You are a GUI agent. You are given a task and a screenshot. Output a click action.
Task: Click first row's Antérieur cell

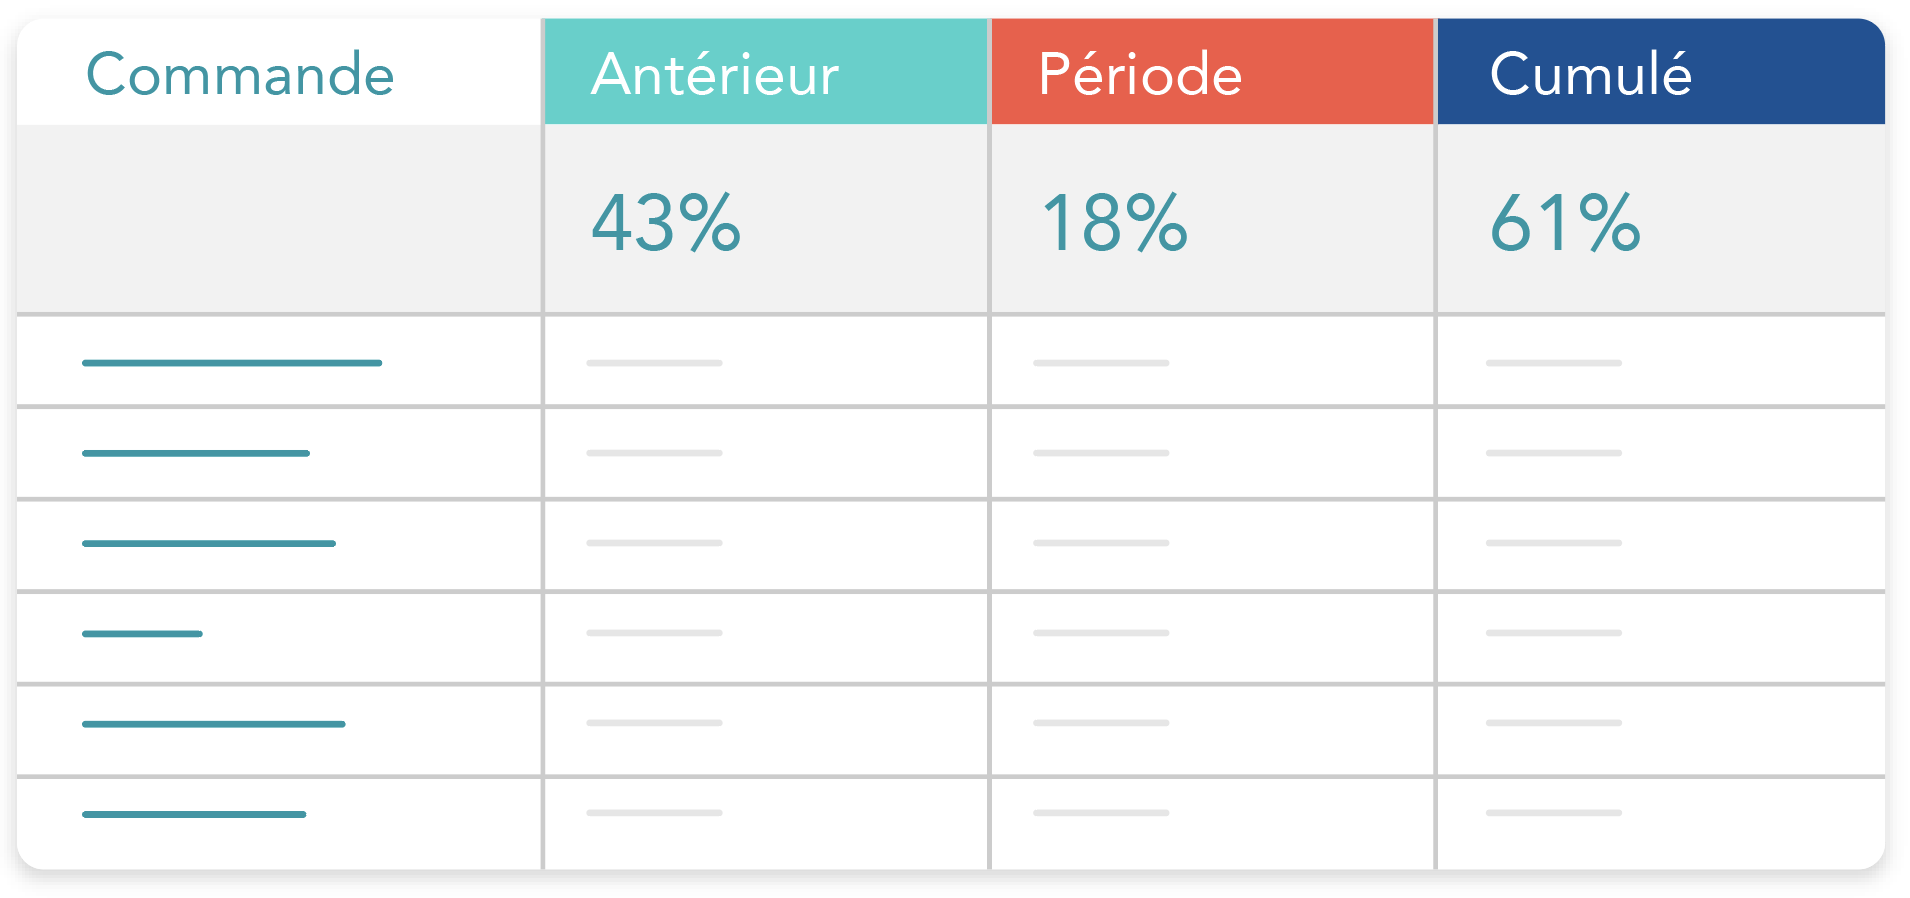[766, 361]
